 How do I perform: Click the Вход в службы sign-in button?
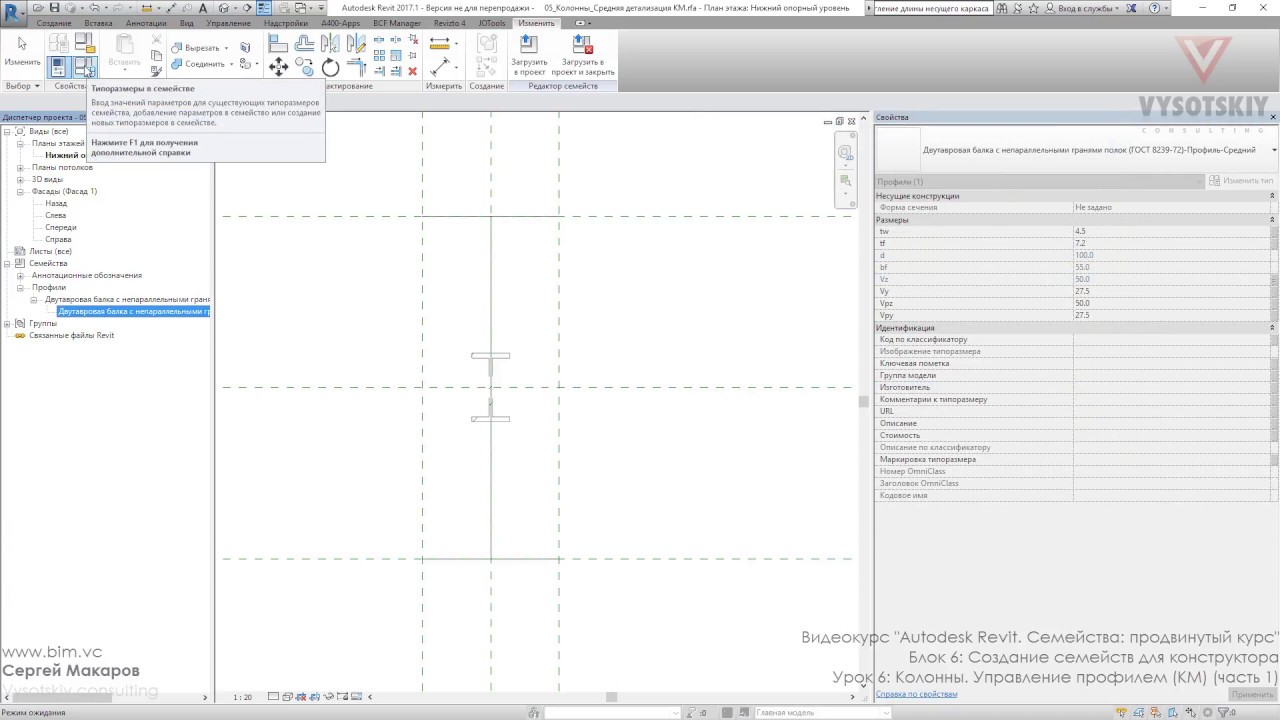coord(1080,8)
